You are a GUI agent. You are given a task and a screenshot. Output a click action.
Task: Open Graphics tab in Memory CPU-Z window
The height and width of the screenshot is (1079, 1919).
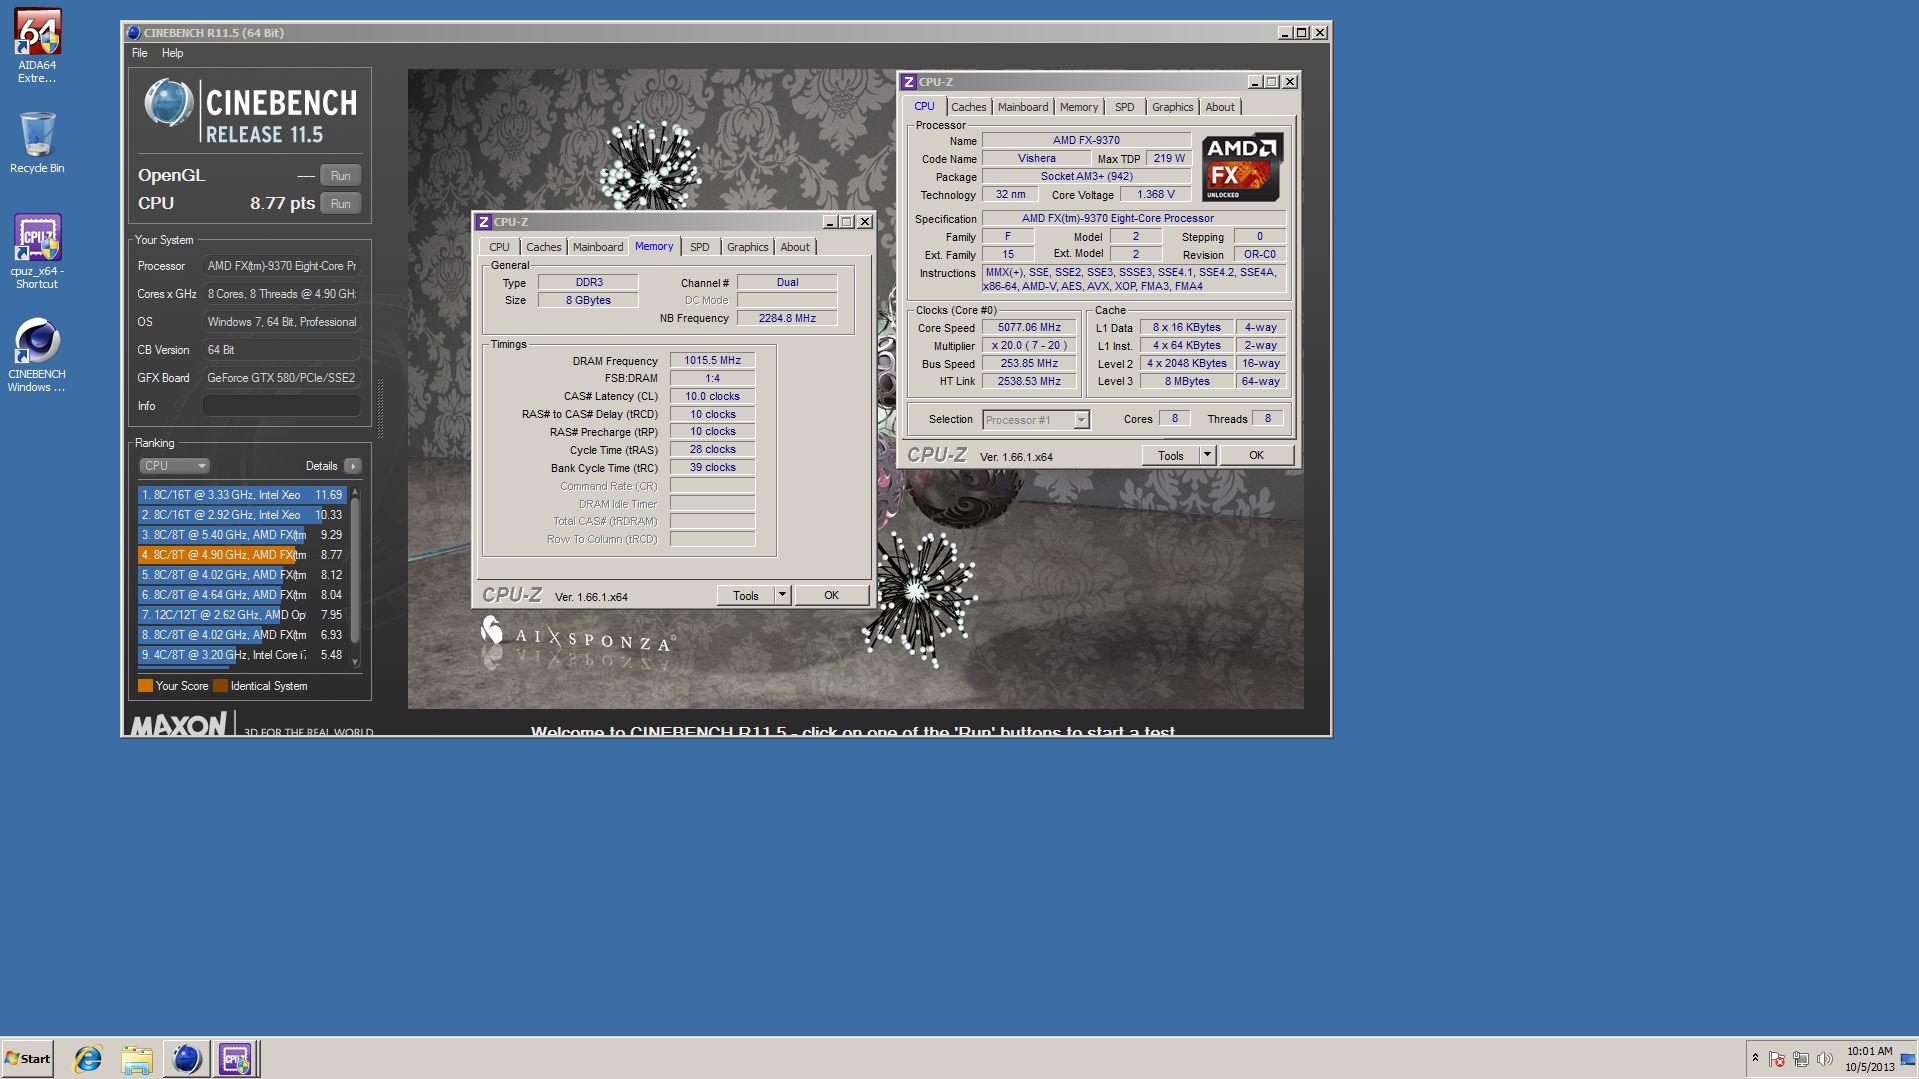(x=748, y=247)
